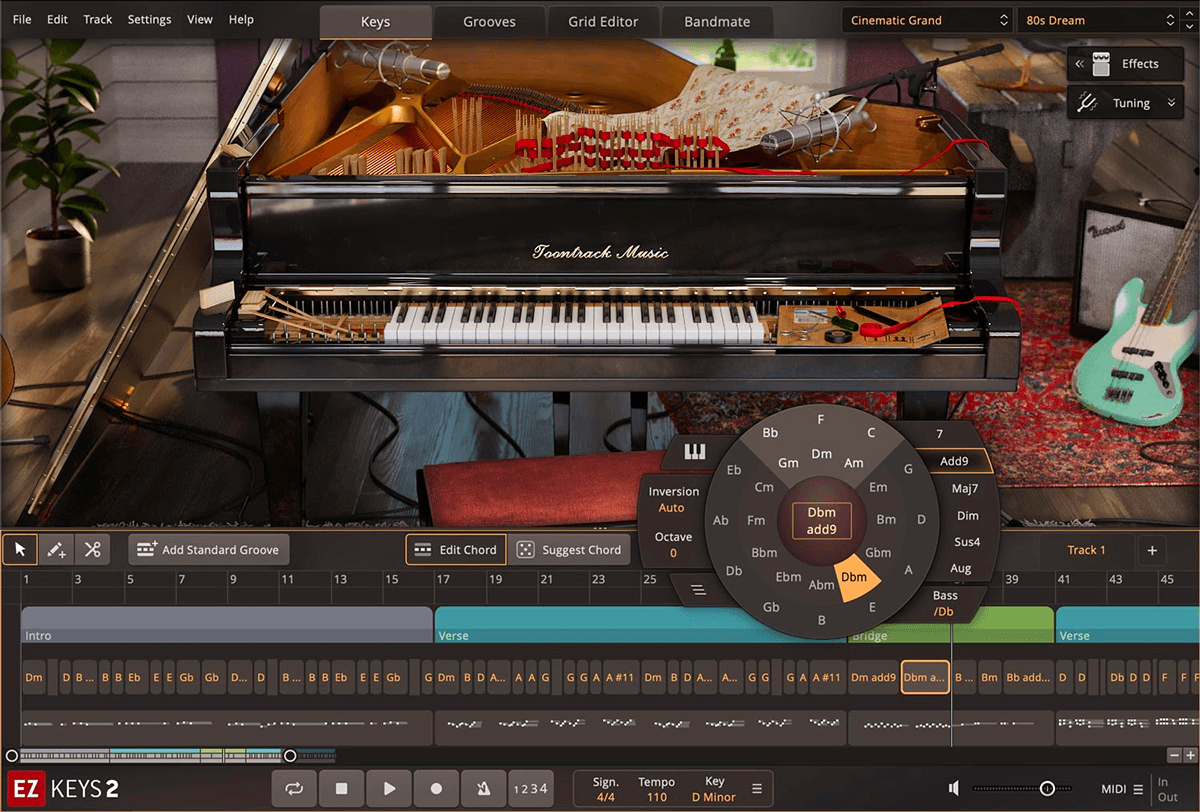The width and height of the screenshot is (1200, 812).
Task: Click the Tuning panel icon
Action: tap(1089, 102)
